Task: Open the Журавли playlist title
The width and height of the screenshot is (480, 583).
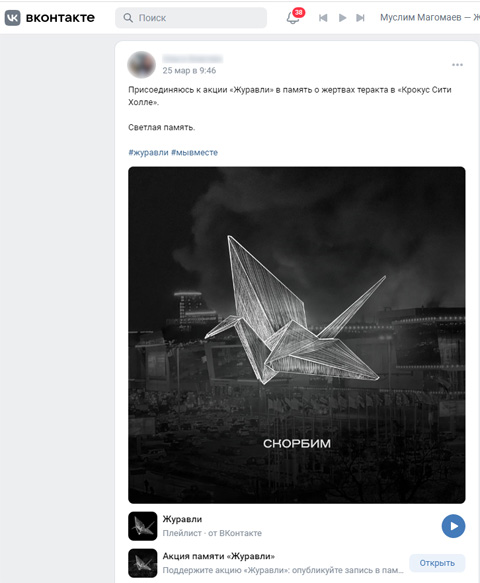Action: click(x=182, y=519)
